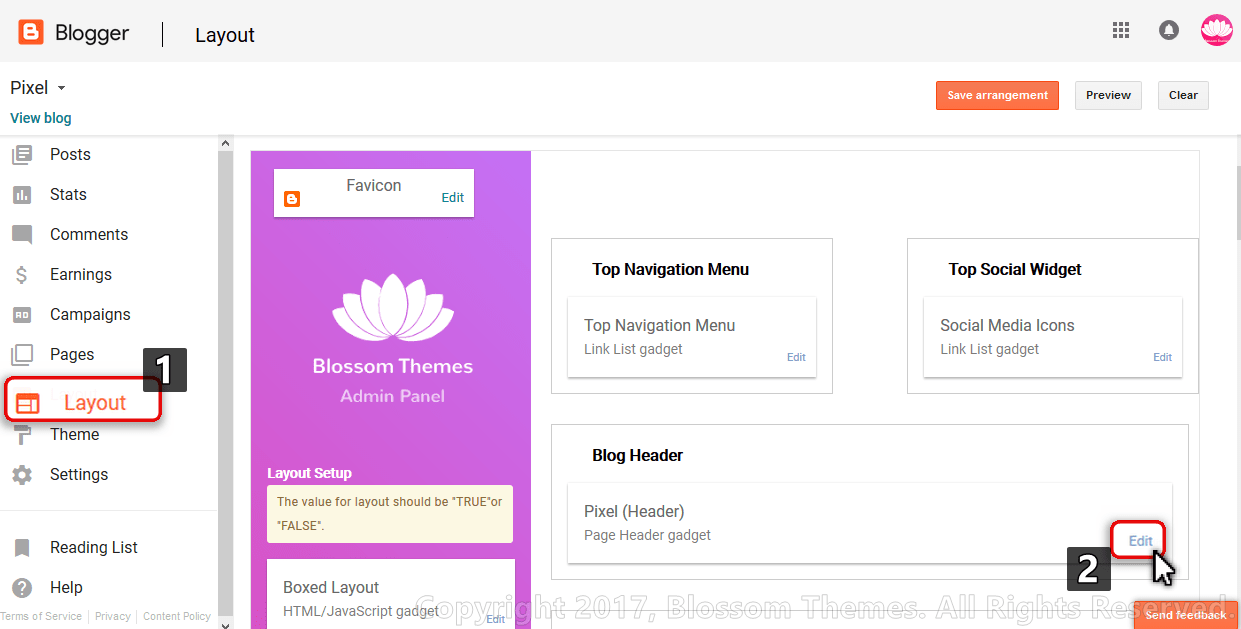Click the Earnings dollar icon
The height and width of the screenshot is (629, 1241).
click(x=22, y=275)
